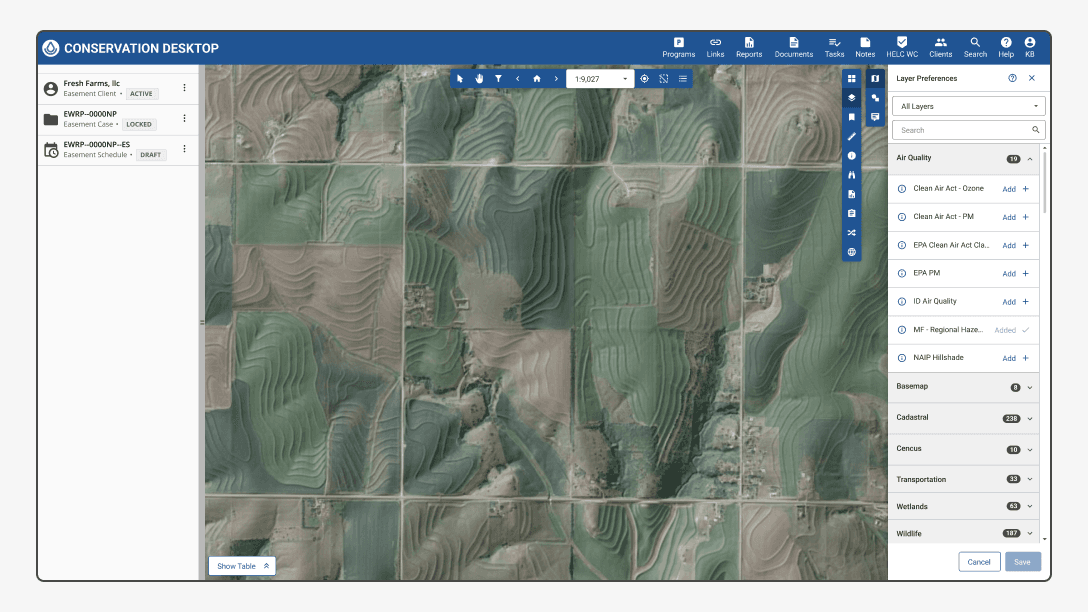The width and height of the screenshot is (1088, 612).
Task: Click the globe icon in map toolbar
Action: 852,252
